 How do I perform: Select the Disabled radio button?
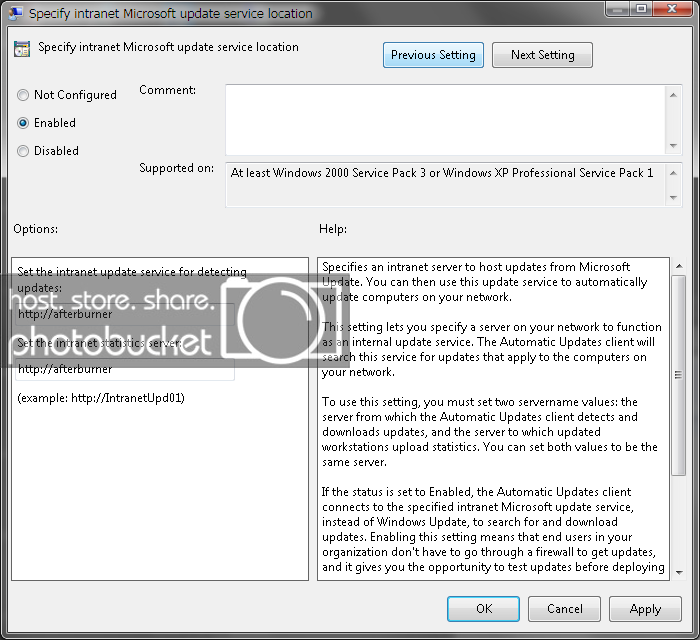[x=23, y=151]
